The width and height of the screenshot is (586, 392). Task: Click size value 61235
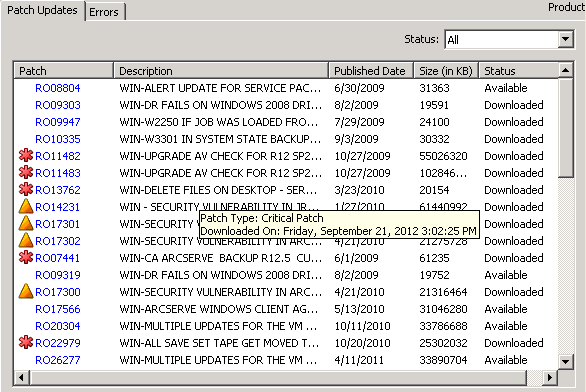tap(434, 258)
